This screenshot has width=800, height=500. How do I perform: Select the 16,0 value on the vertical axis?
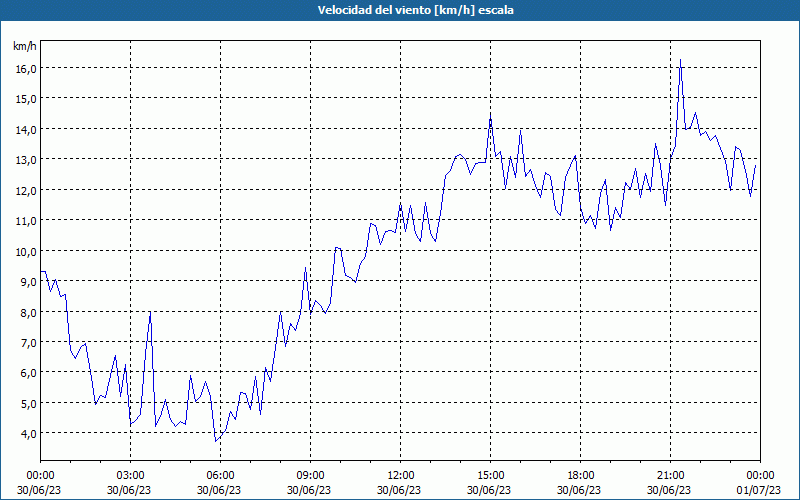pos(24,68)
